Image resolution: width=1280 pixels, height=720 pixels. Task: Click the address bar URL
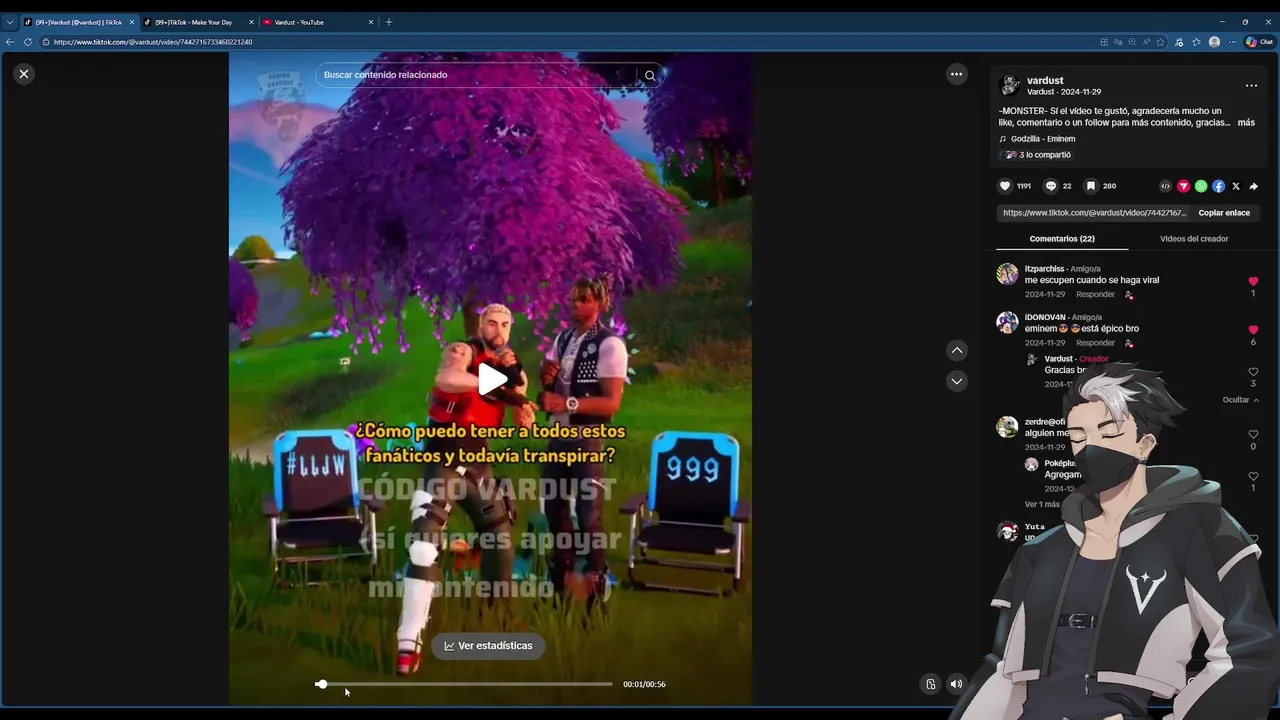pyautogui.click(x=152, y=42)
